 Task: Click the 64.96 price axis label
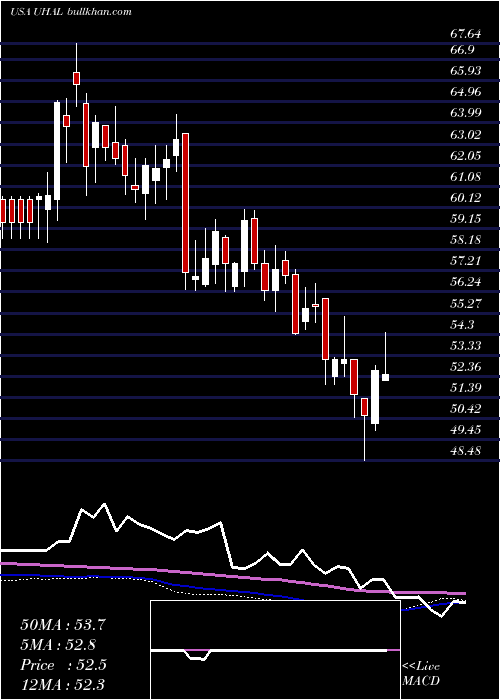(466, 92)
